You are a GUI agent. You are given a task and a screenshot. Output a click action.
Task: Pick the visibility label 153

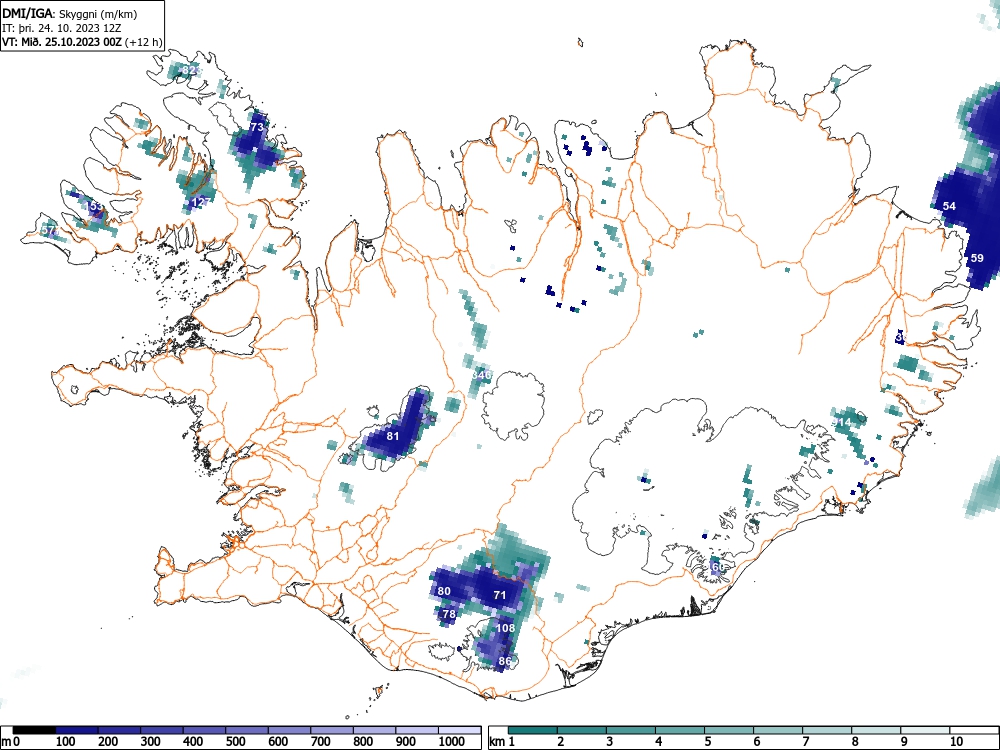coord(93,206)
